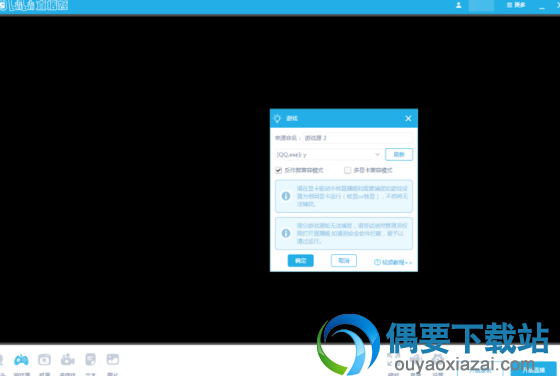Open the user account icon
Viewport: 560px width, 376px height.
click(459, 5)
